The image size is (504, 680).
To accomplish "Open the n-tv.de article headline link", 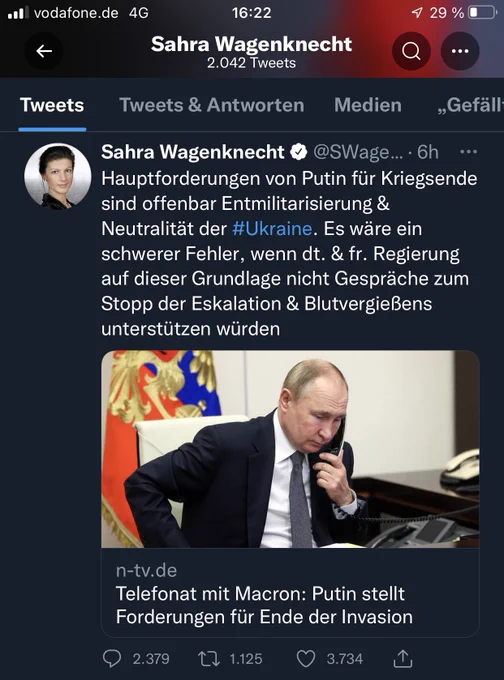I will 264,605.
